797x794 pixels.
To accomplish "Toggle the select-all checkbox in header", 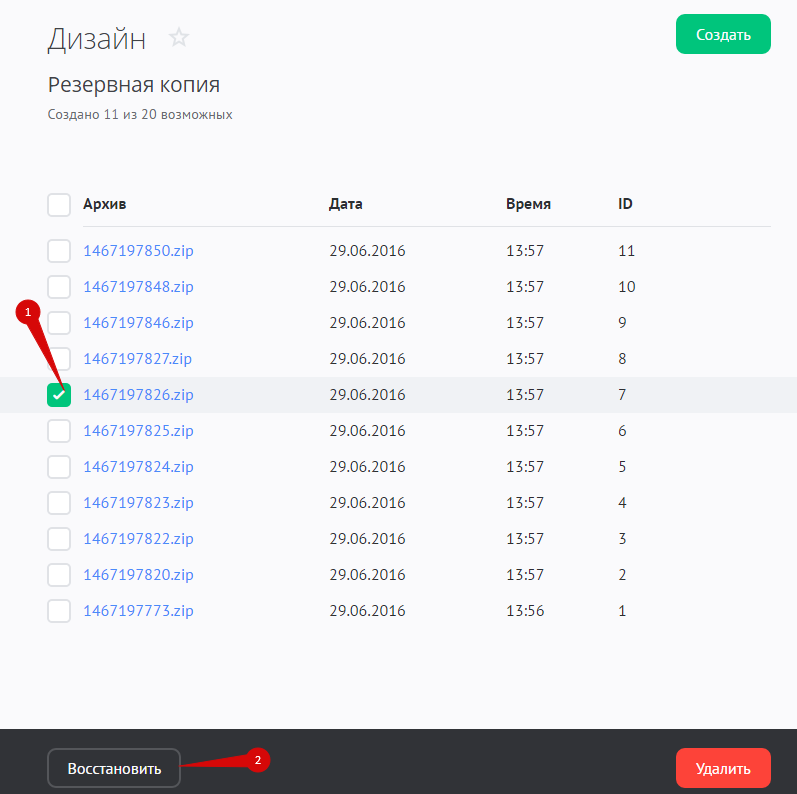I will click(59, 205).
